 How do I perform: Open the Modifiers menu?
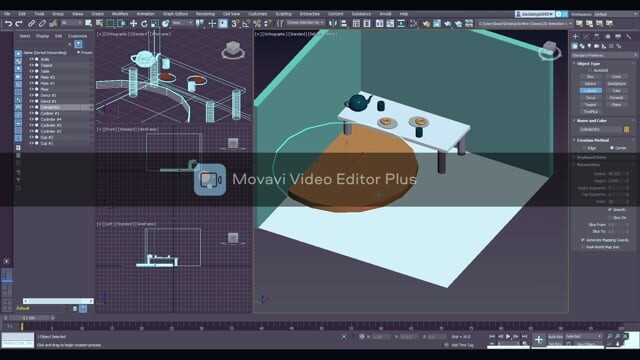coord(120,14)
